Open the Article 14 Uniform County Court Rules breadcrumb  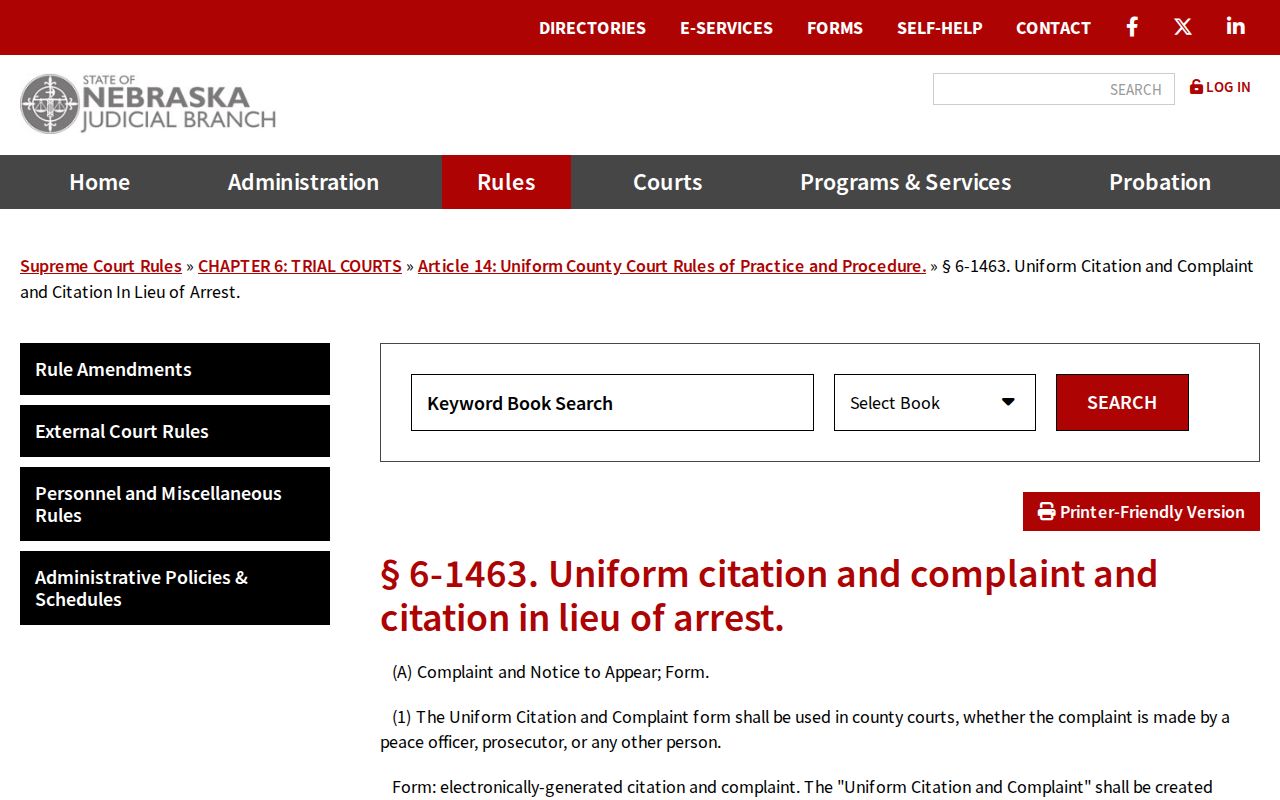click(672, 266)
